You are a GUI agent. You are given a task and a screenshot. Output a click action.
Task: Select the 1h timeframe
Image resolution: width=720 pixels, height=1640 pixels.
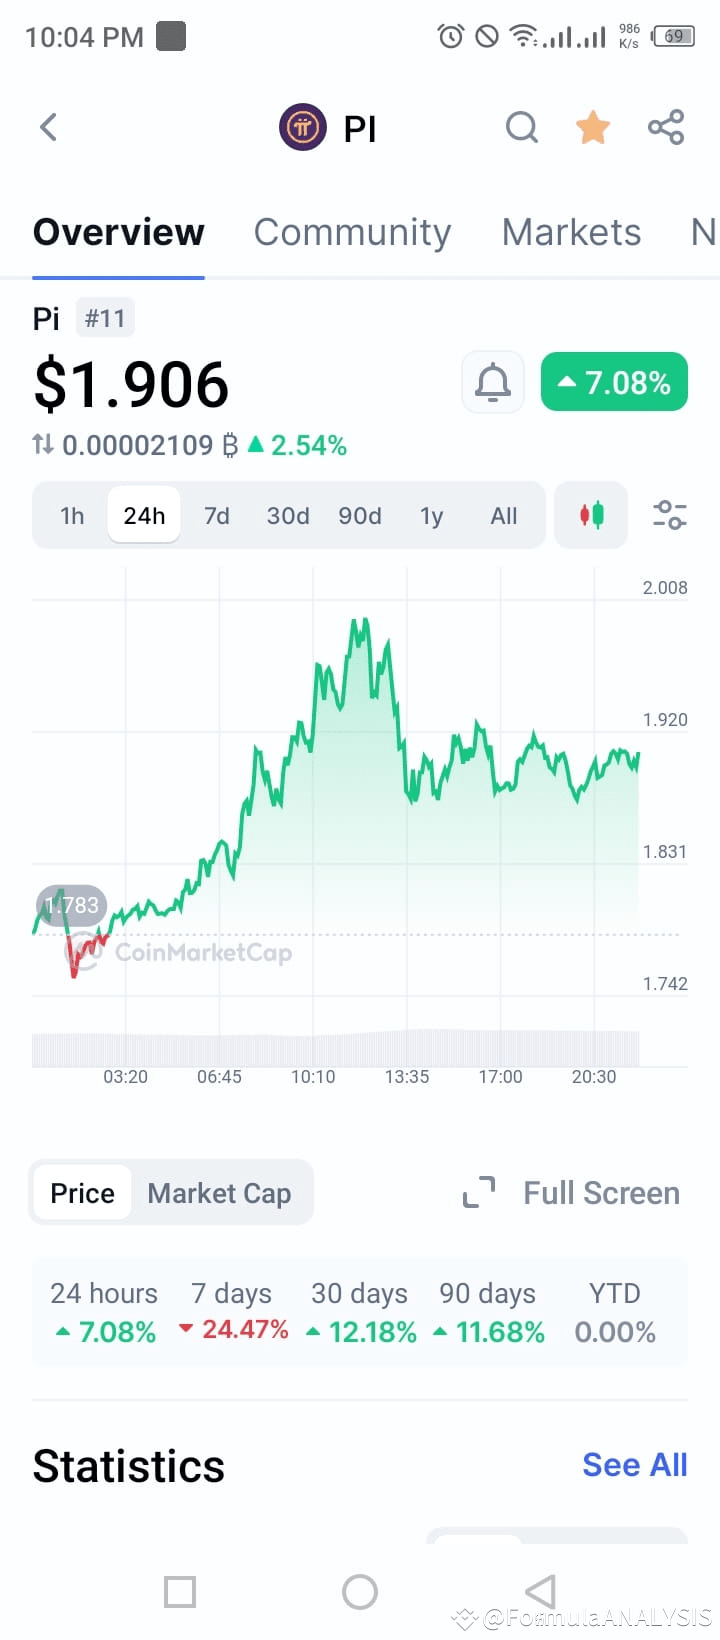72,516
